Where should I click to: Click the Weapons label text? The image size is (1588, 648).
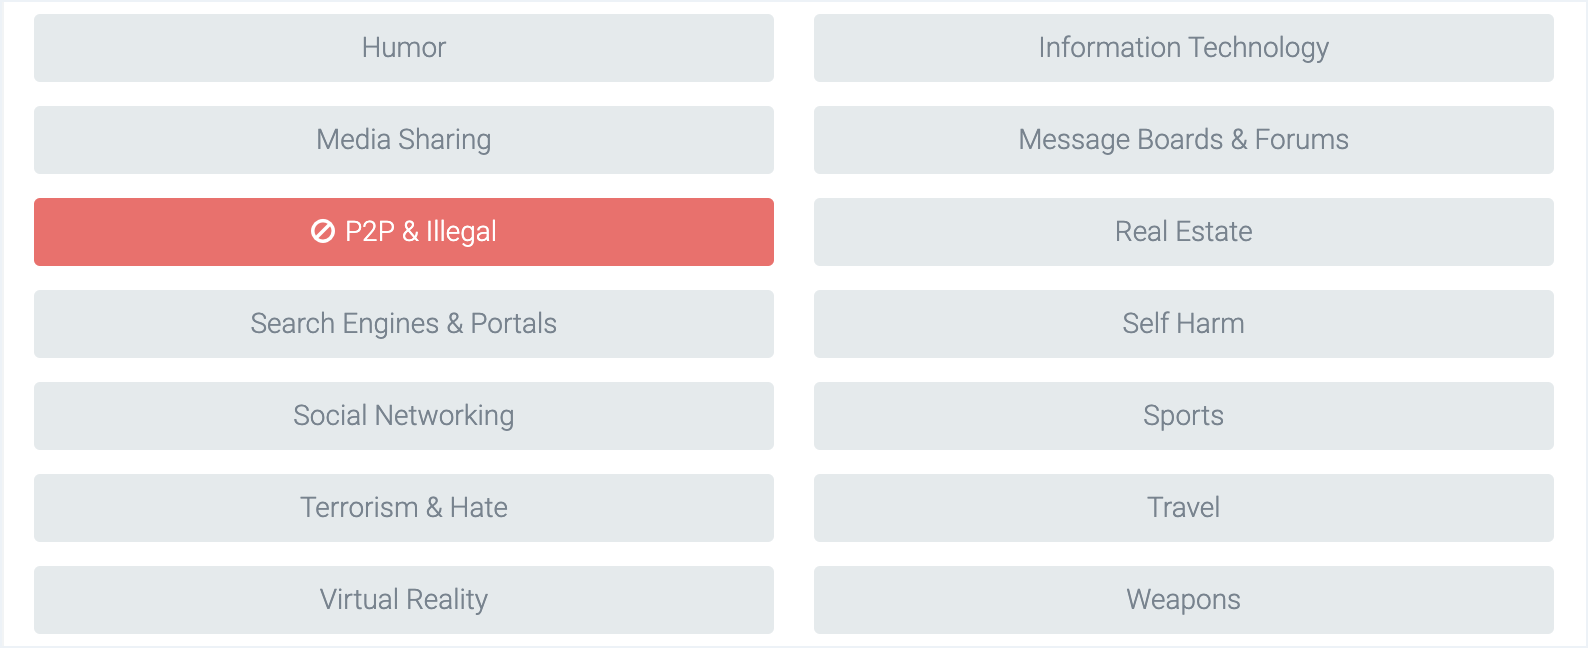tap(1184, 600)
